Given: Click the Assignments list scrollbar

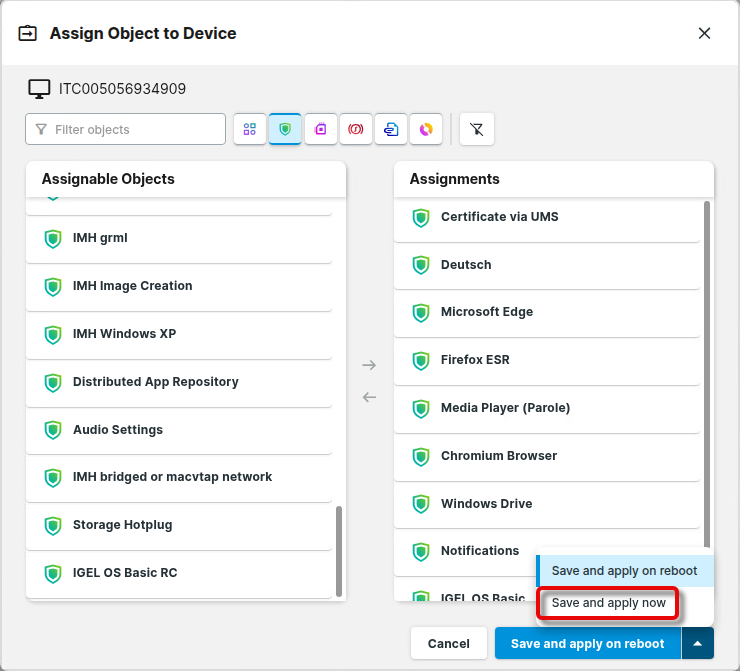Looking at the screenshot, I should pyautogui.click(x=707, y=370).
